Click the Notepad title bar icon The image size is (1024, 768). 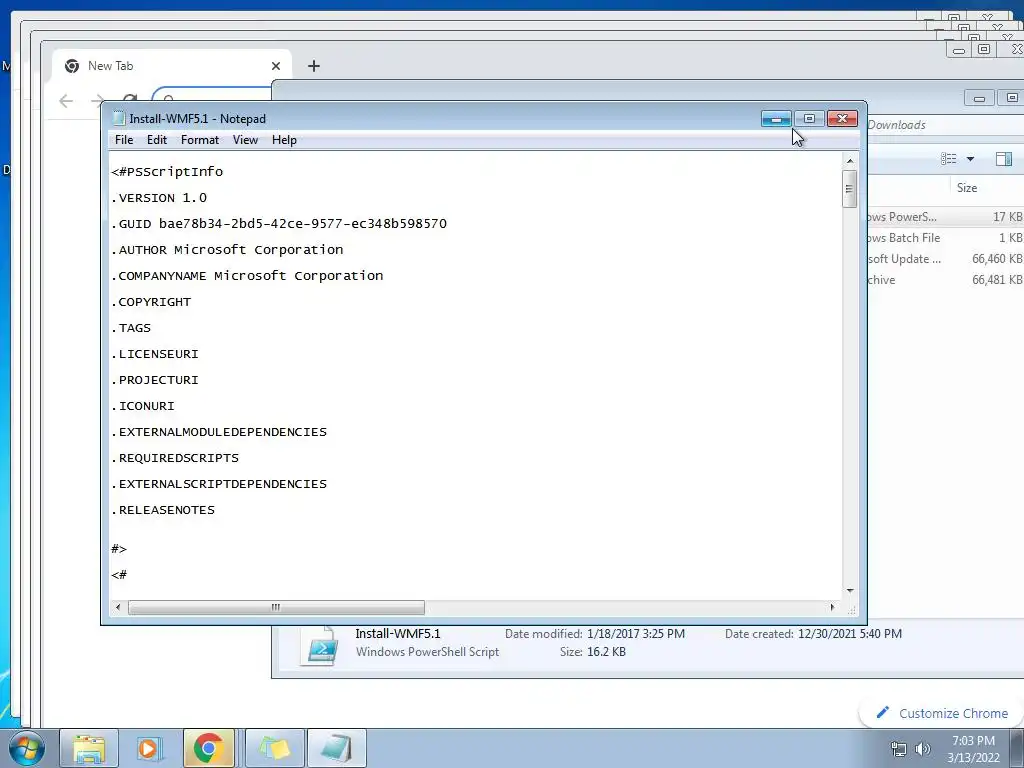(x=119, y=118)
